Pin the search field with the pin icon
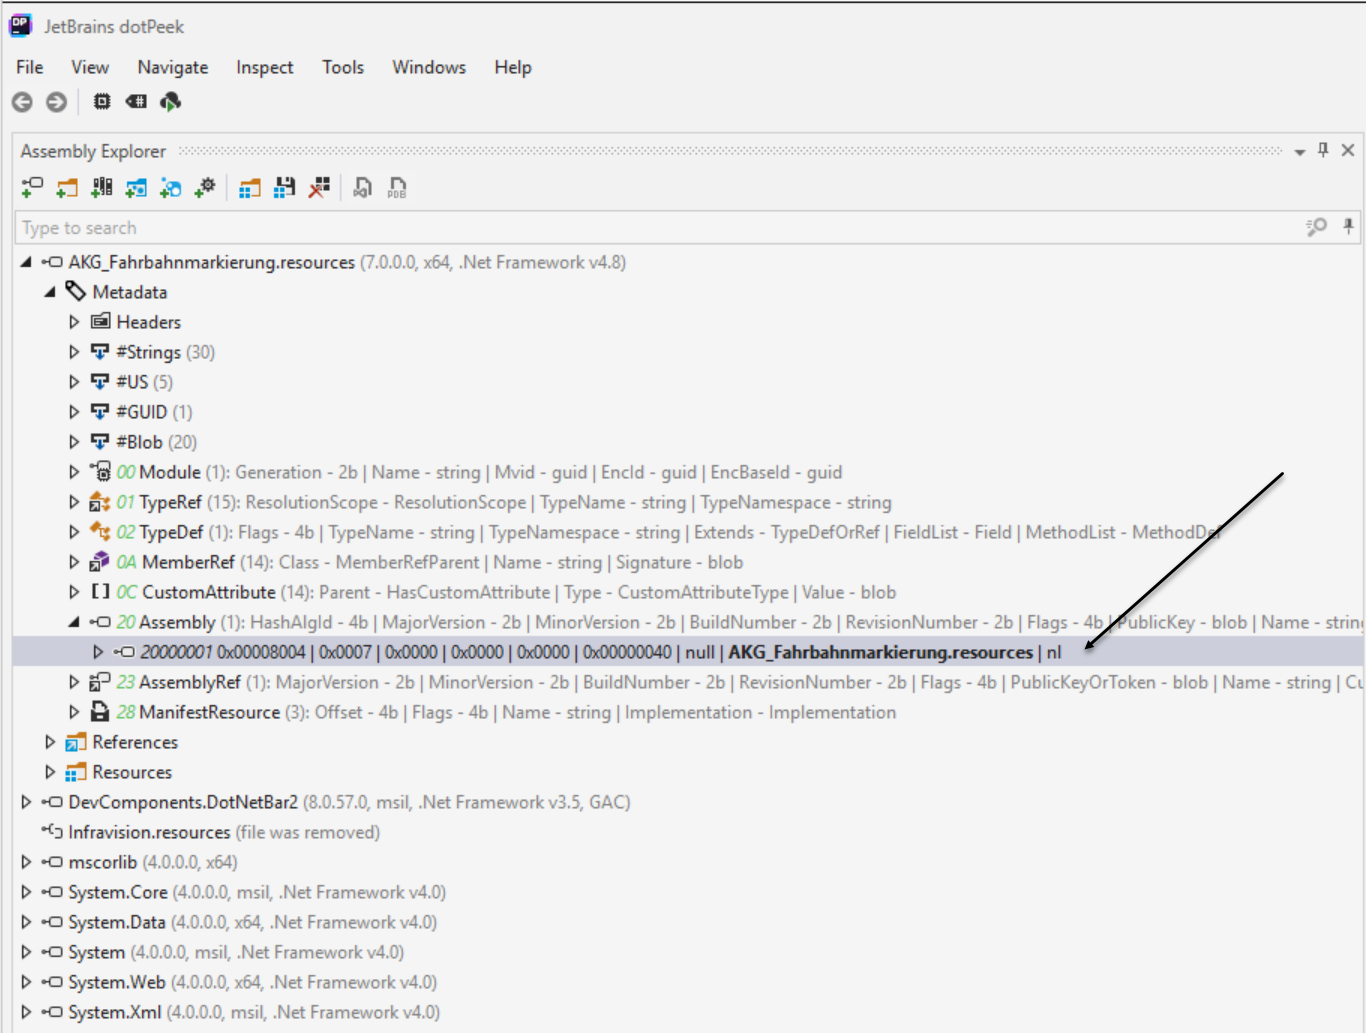Viewport: 1366px width, 1033px height. pos(1348,226)
